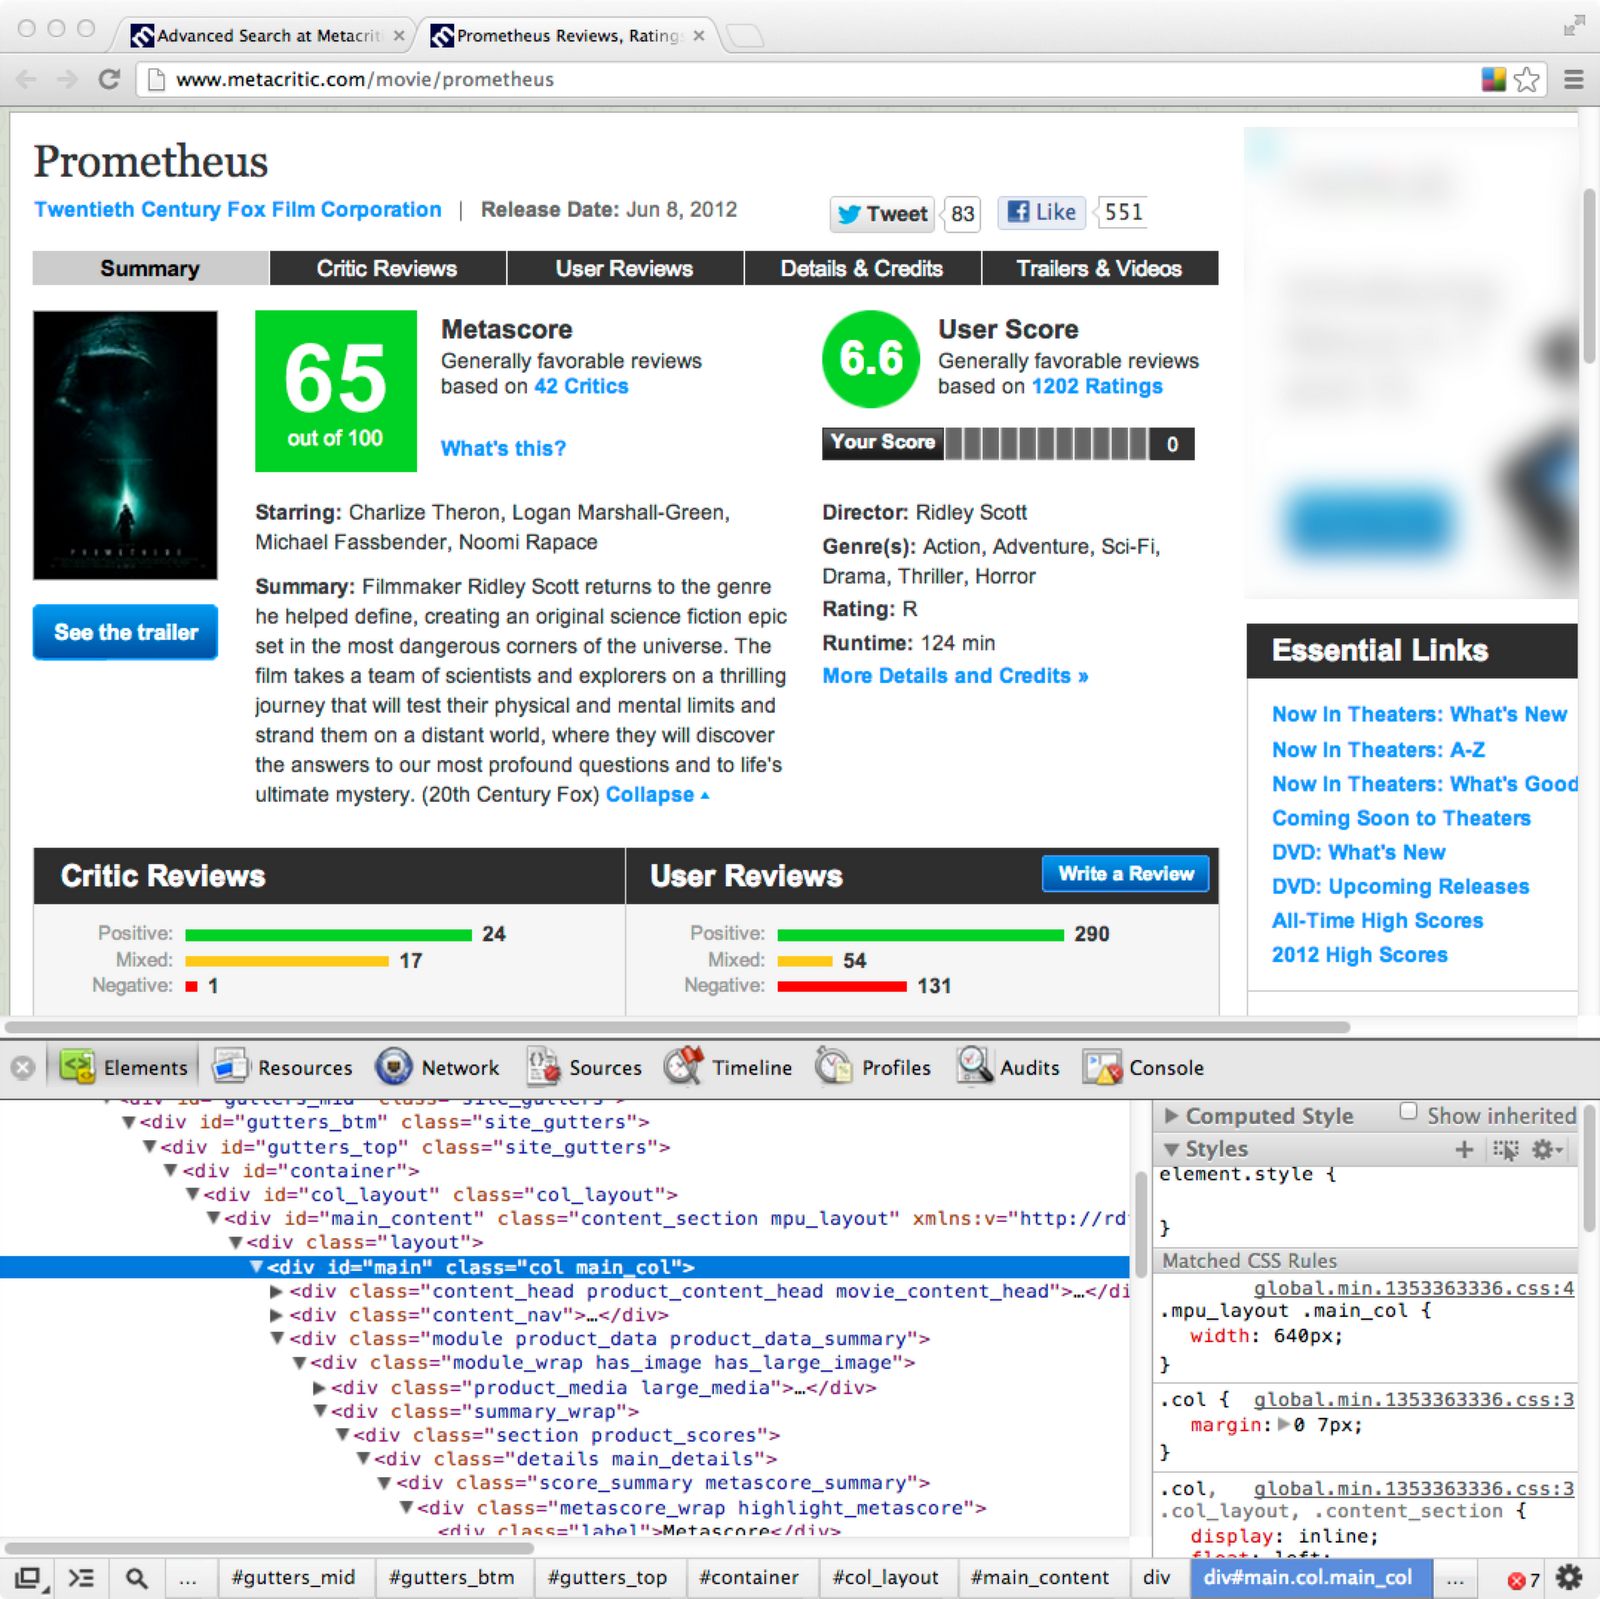Go forward to next page

pos(67,79)
